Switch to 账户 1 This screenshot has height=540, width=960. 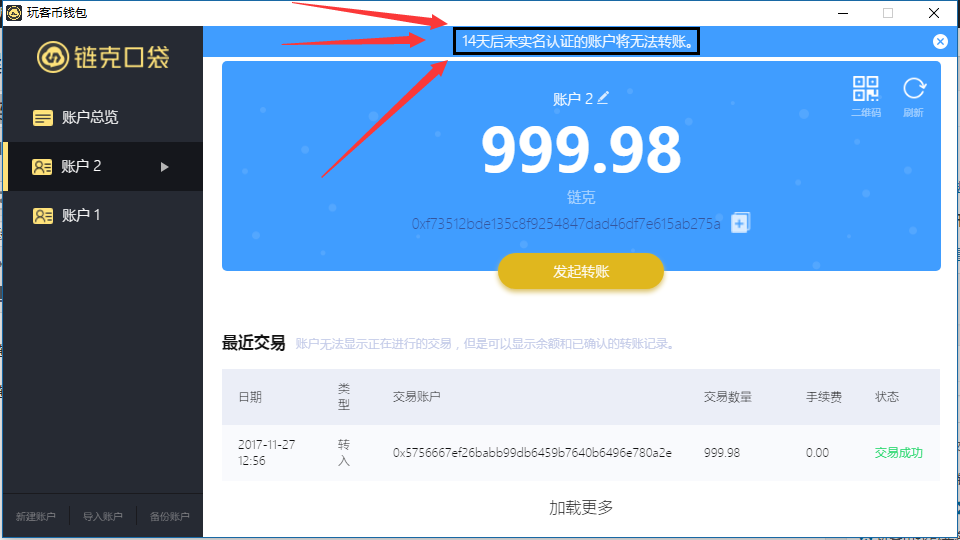pyautogui.click(x=103, y=216)
